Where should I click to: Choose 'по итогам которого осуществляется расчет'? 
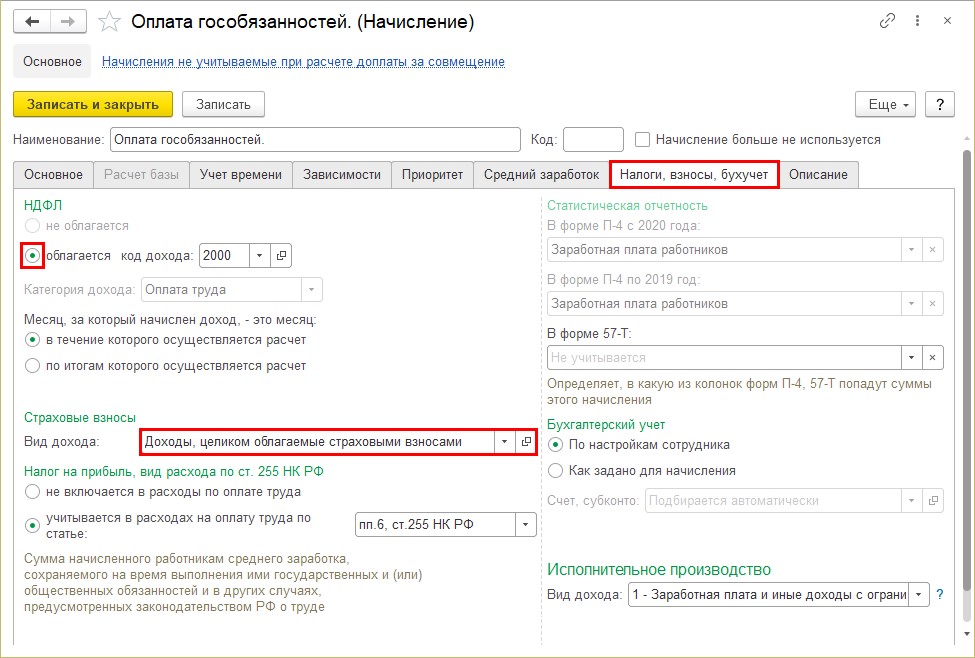point(32,366)
